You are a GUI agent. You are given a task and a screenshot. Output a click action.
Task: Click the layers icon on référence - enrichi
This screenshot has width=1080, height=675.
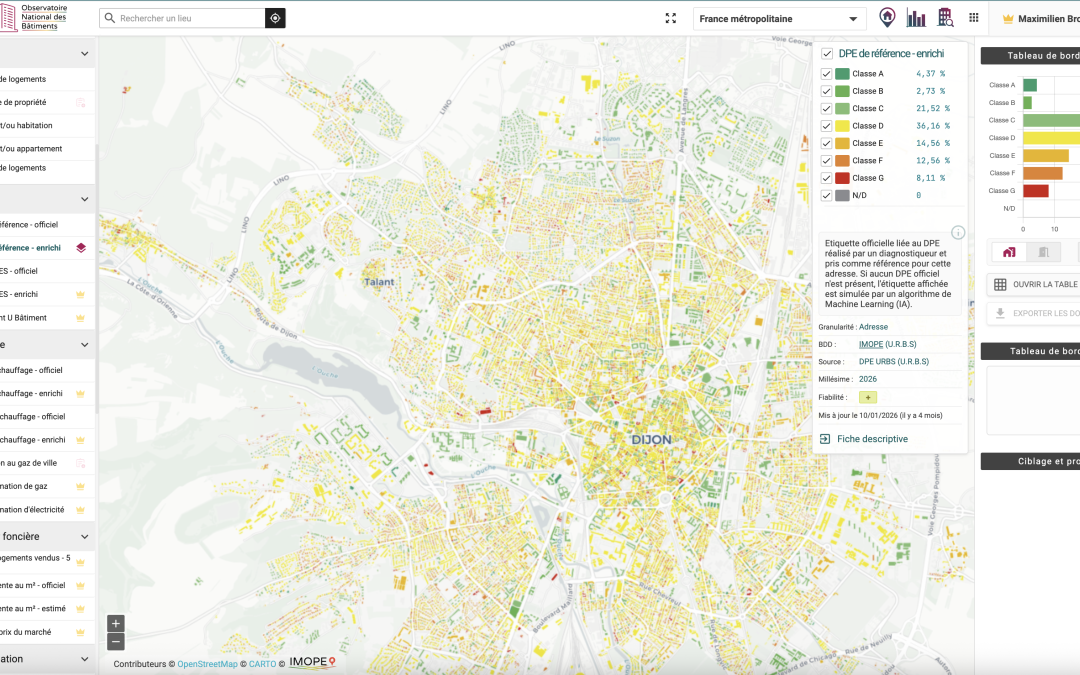pyautogui.click(x=81, y=248)
